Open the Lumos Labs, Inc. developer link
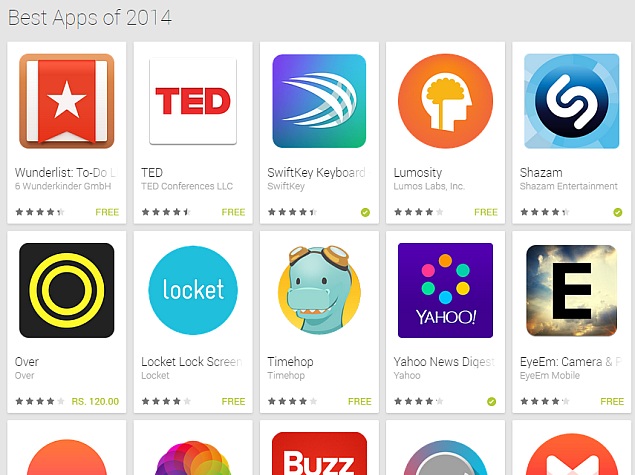Image resolution: width=635 pixels, height=475 pixels. tap(429, 186)
